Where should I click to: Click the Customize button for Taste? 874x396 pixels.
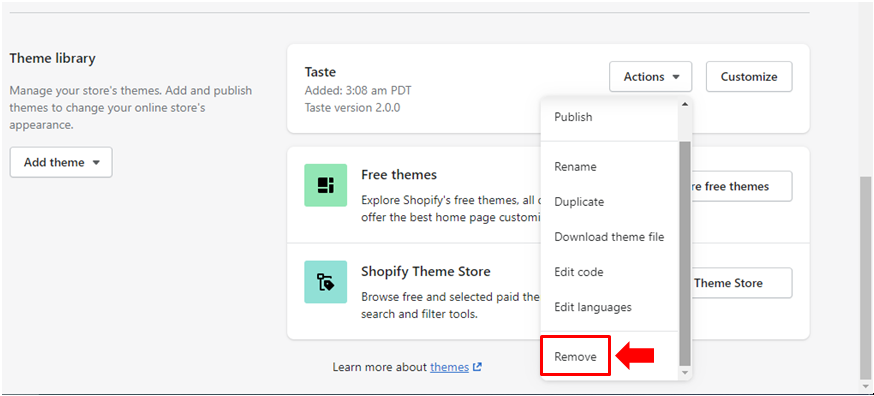point(749,76)
